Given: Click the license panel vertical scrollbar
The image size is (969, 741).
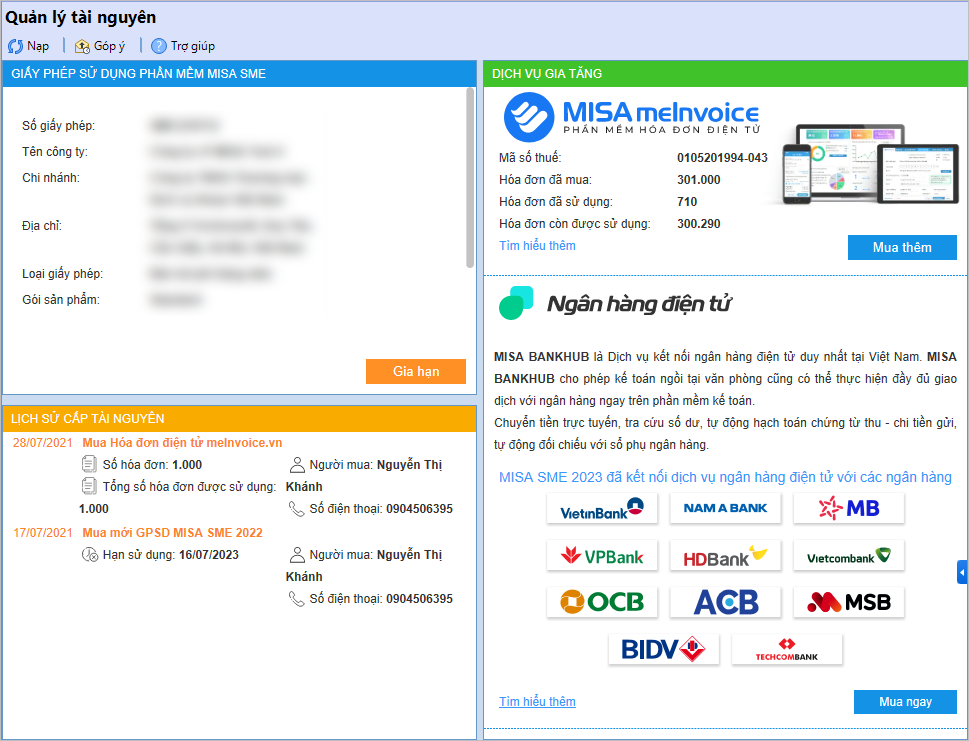Looking at the screenshot, I should [470, 178].
